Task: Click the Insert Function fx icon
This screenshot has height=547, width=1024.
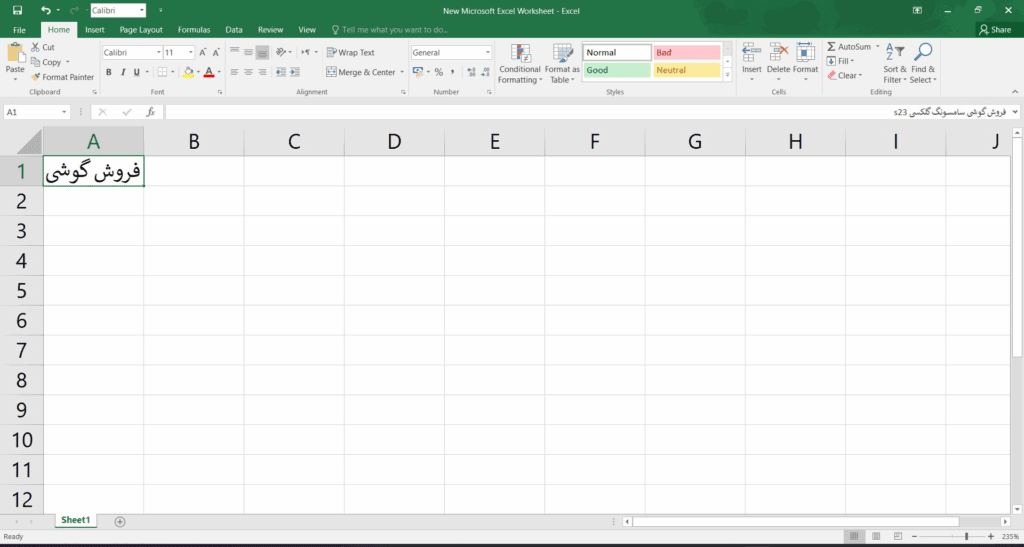Action: point(150,112)
